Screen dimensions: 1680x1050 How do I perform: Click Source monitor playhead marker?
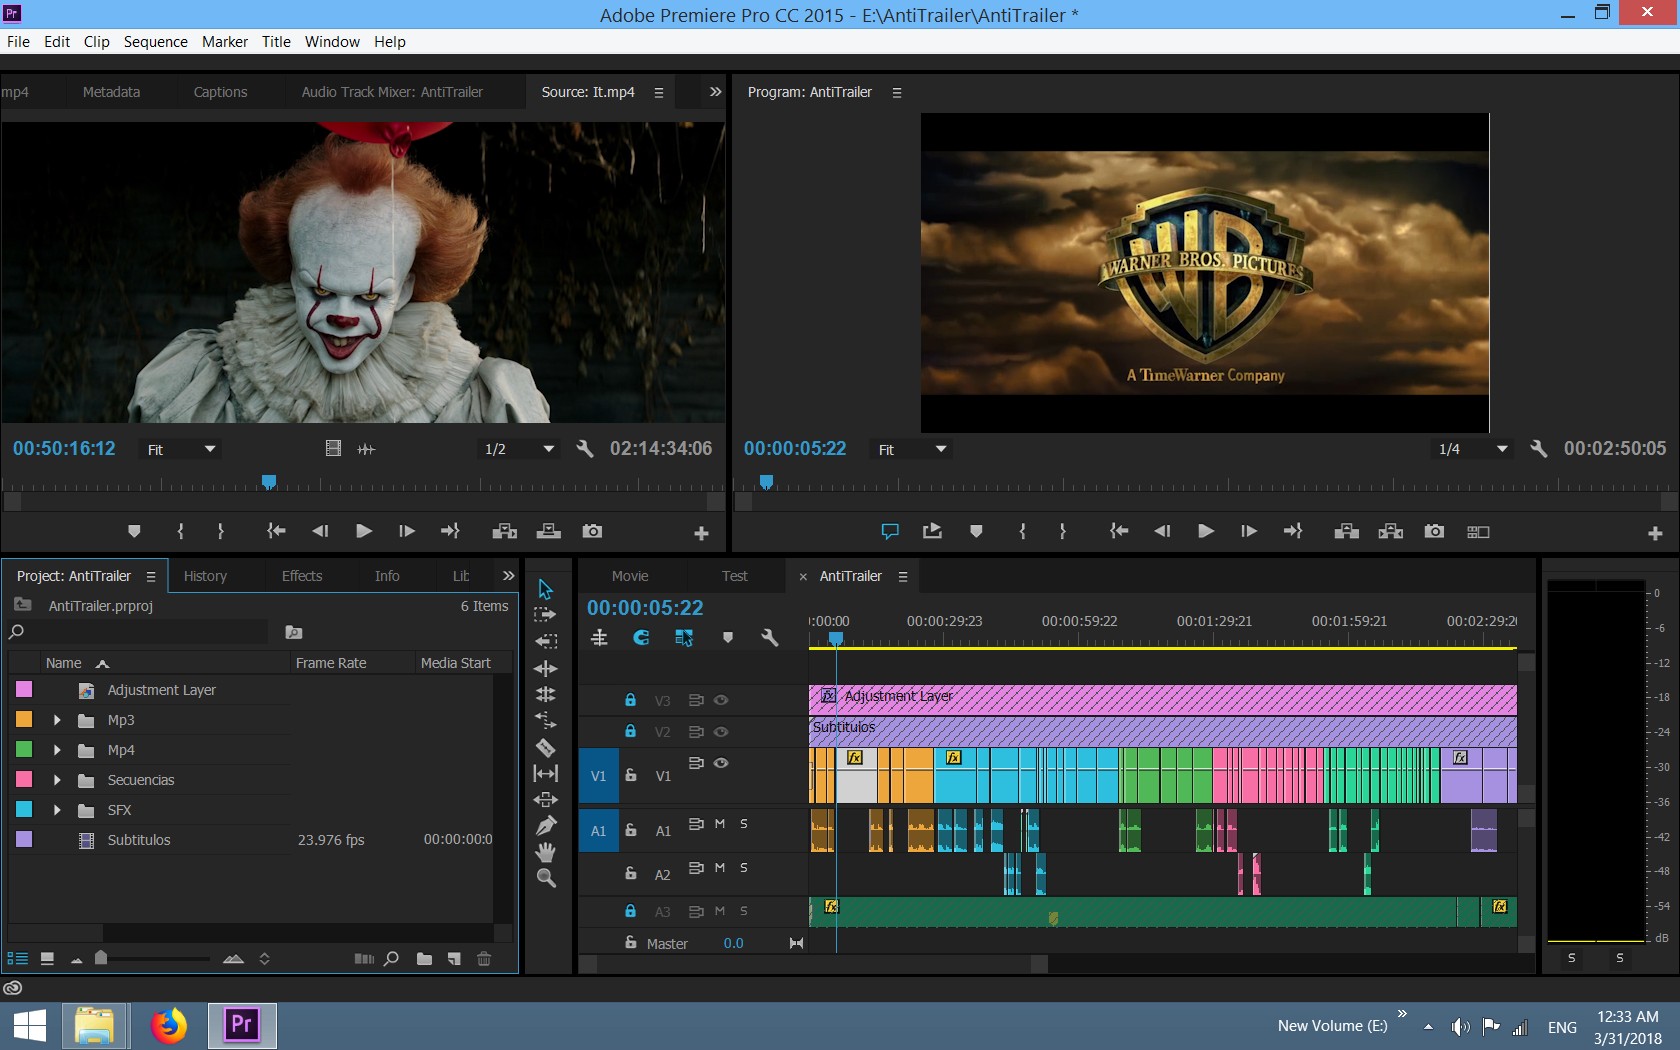(x=268, y=482)
